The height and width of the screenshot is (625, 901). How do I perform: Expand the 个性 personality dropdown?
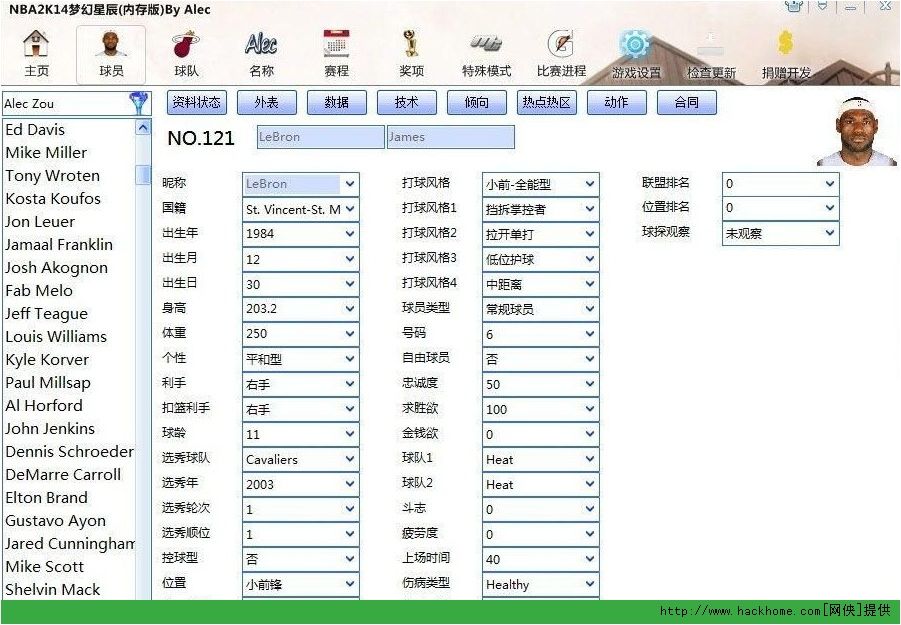coord(349,358)
